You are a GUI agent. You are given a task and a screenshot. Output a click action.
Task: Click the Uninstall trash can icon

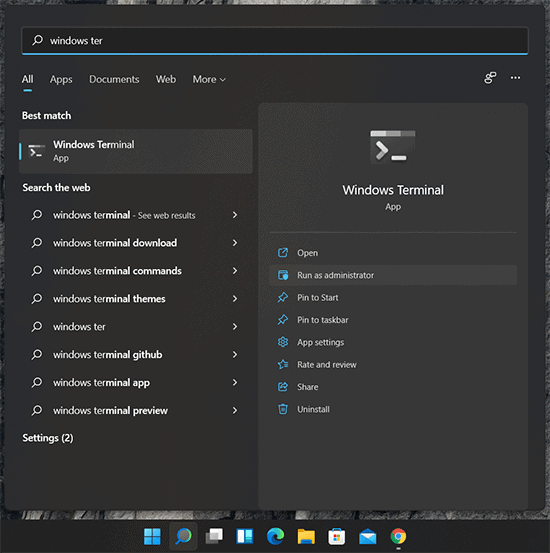[x=283, y=409]
